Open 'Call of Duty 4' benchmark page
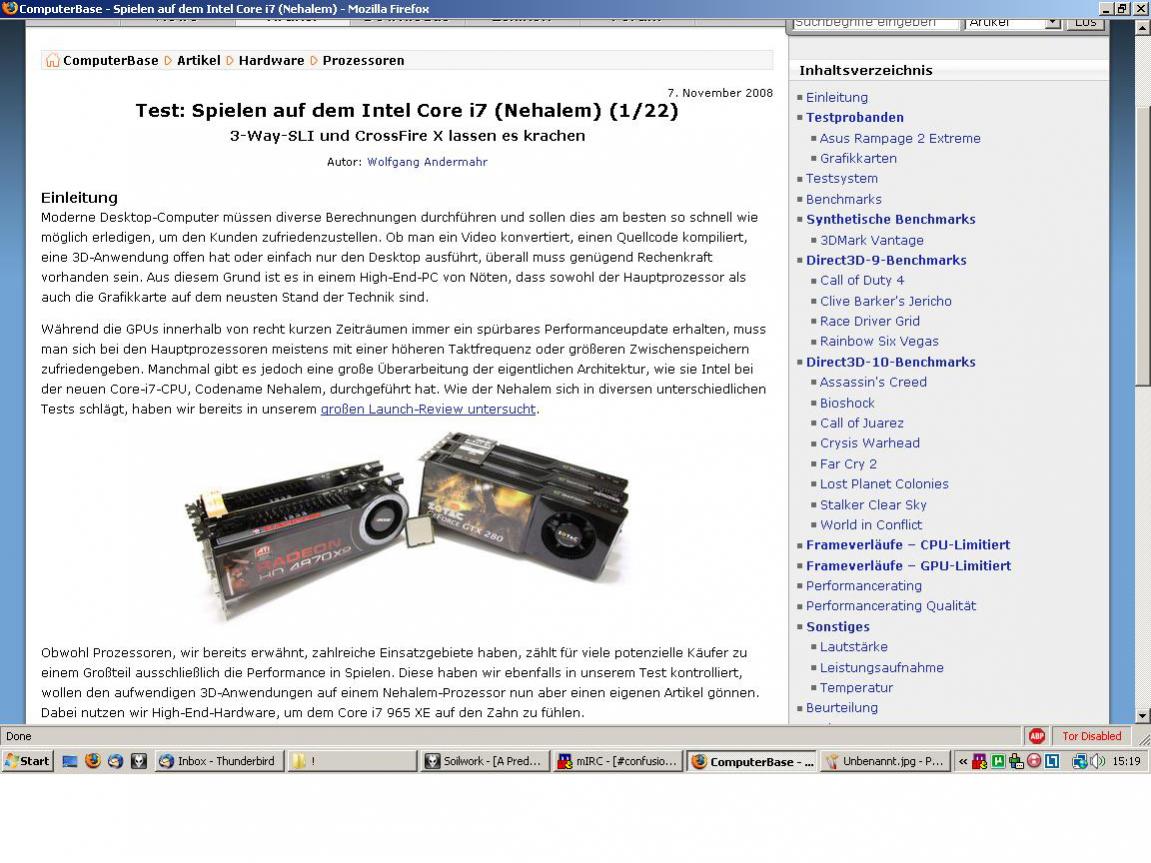1151x863 pixels. (x=862, y=280)
